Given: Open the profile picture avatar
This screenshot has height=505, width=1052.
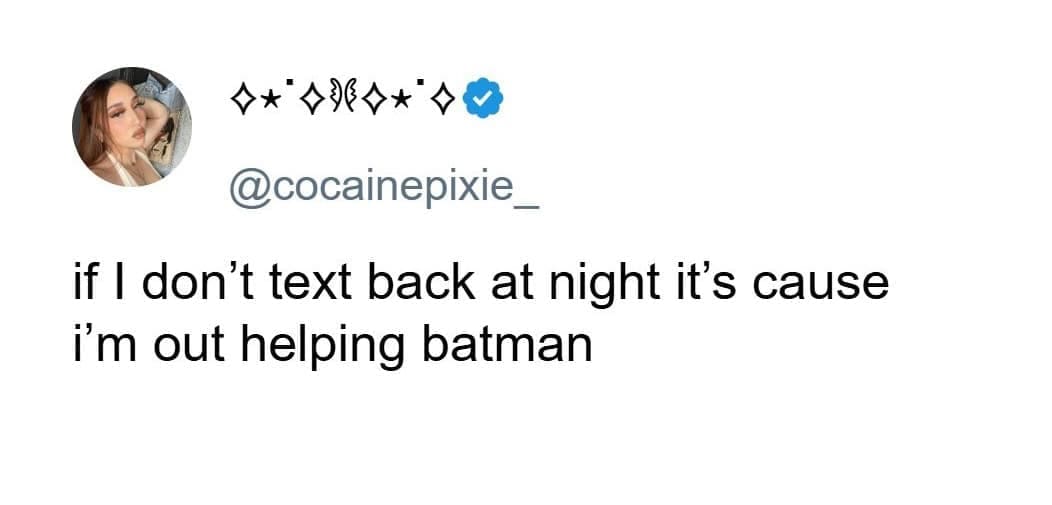Looking at the screenshot, I should coord(131,127).
